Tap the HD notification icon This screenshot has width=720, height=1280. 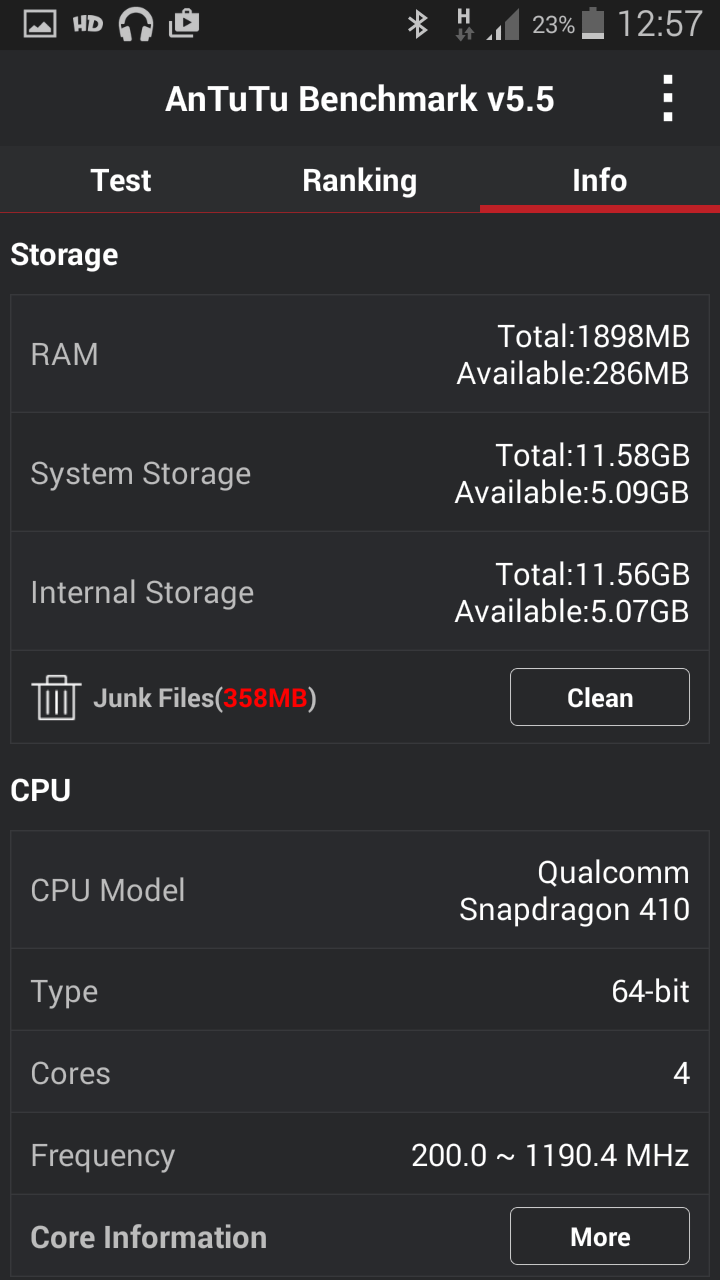[88, 24]
